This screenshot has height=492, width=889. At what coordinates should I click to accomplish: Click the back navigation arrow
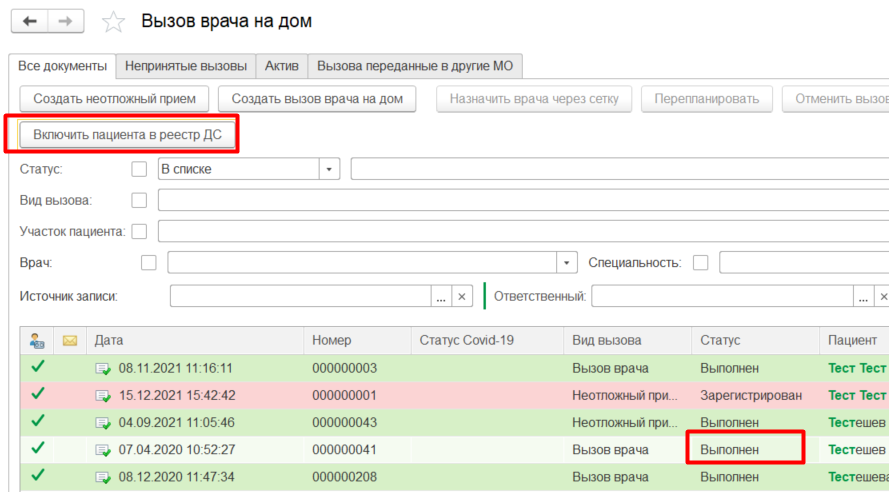(x=29, y=21)
